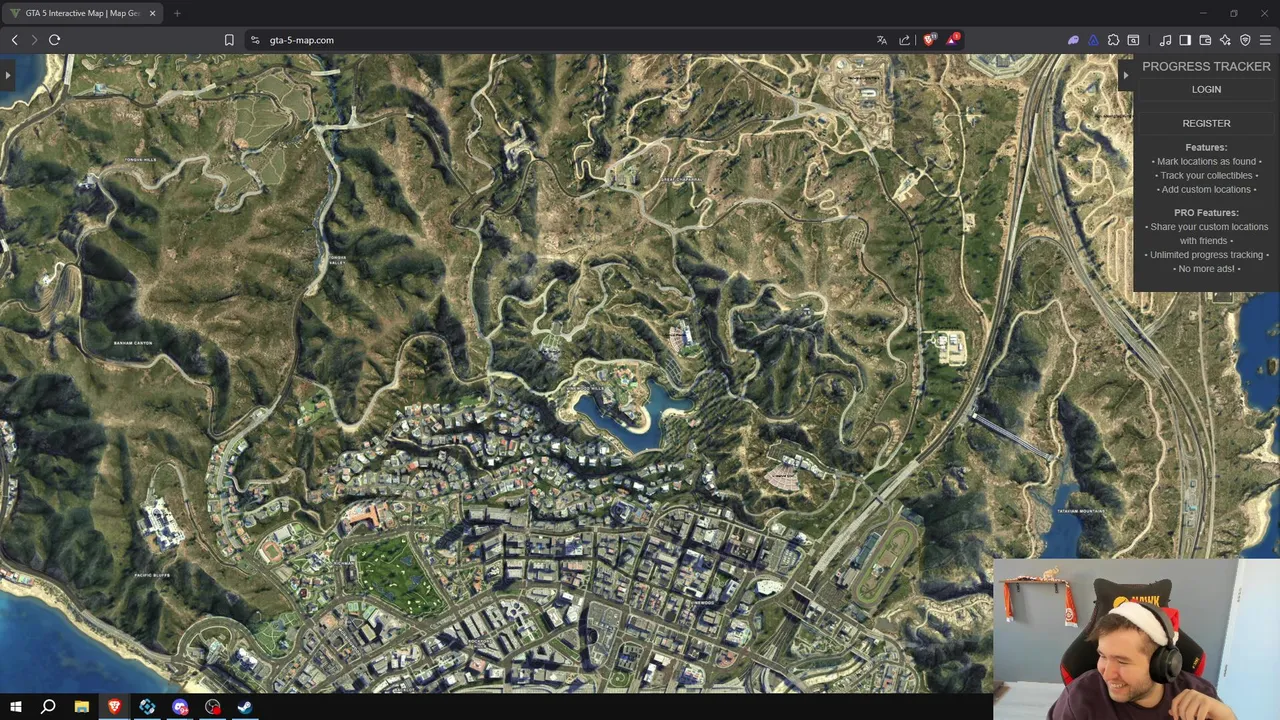1280x720 pixels.
Task: Click the green golf course on map
Action: click(x=397, y=576)
